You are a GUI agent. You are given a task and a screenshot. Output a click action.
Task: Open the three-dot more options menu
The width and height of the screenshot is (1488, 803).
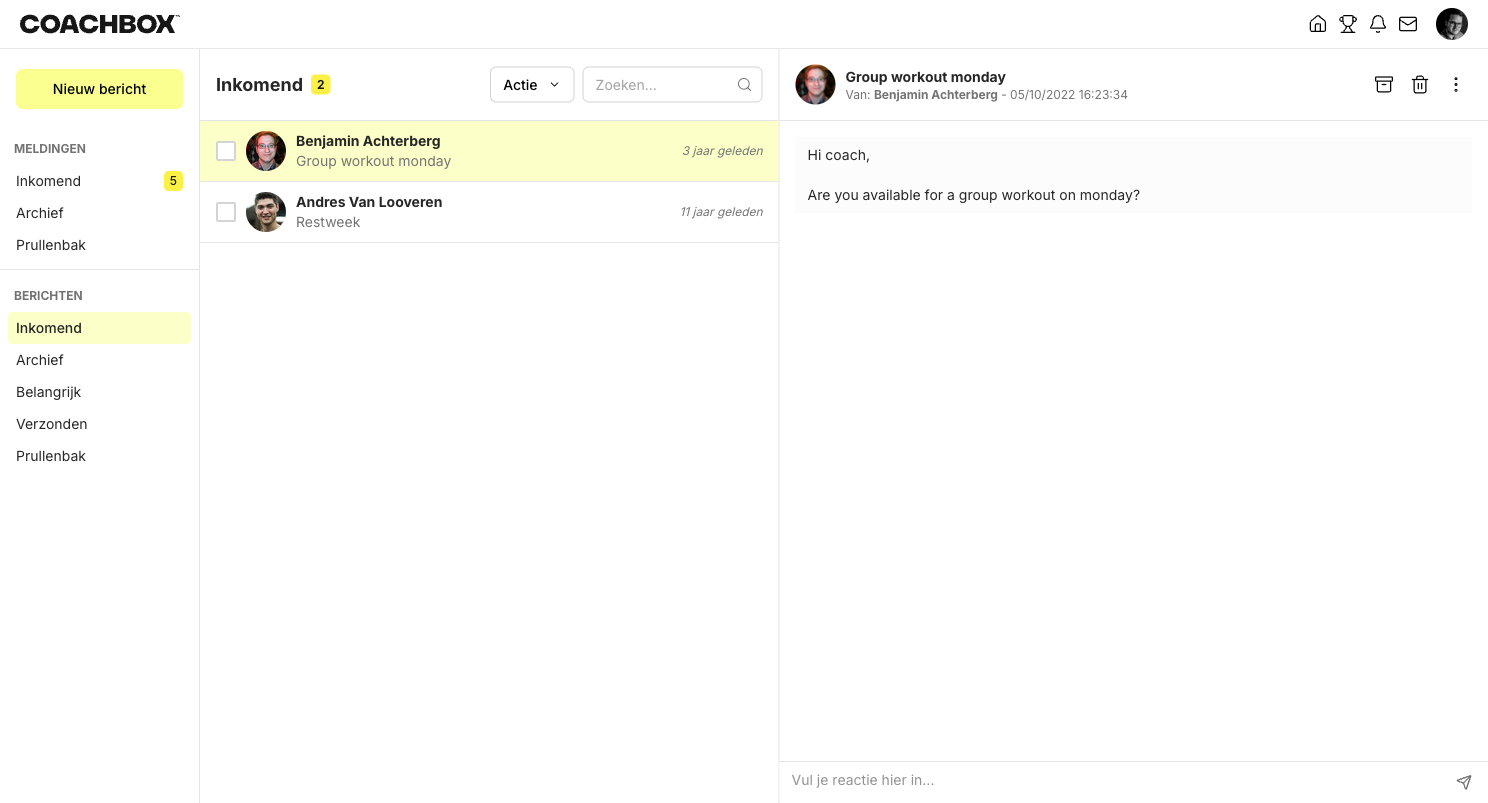[x=1456, y=85]
